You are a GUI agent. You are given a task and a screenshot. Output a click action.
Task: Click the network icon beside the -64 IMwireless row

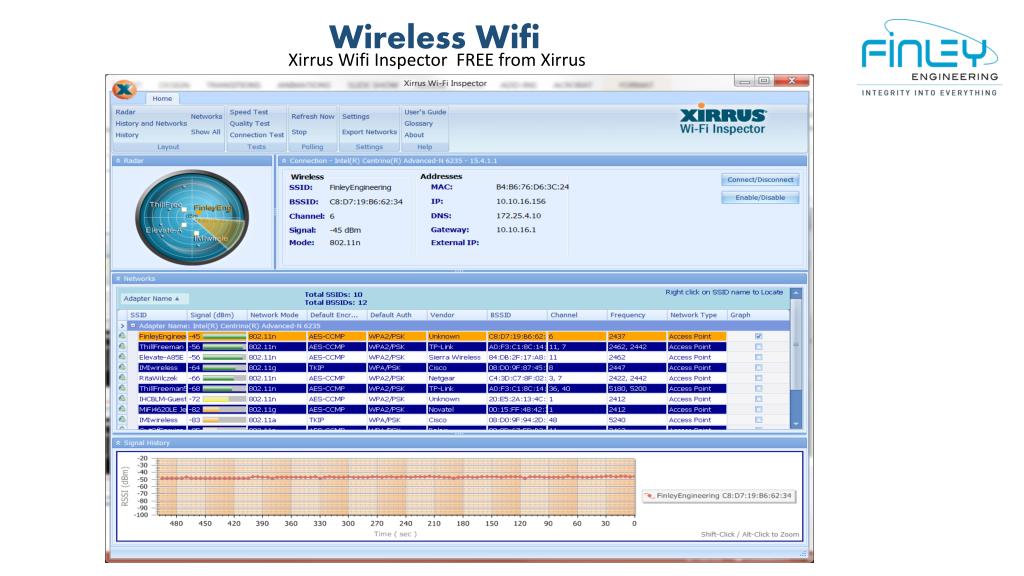point(122,368)
